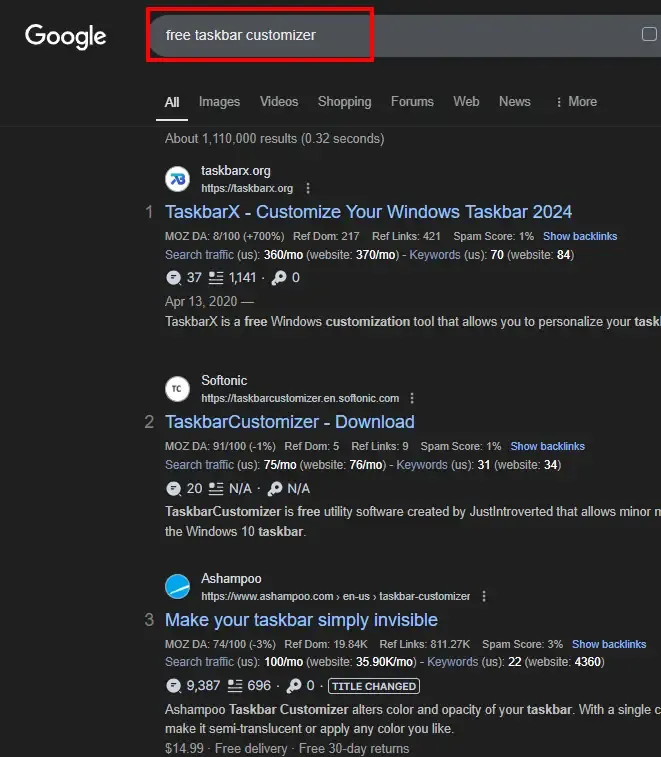This screenshot has height=757, width=661.
Task: Open the News tab
Action: (515, 101)
